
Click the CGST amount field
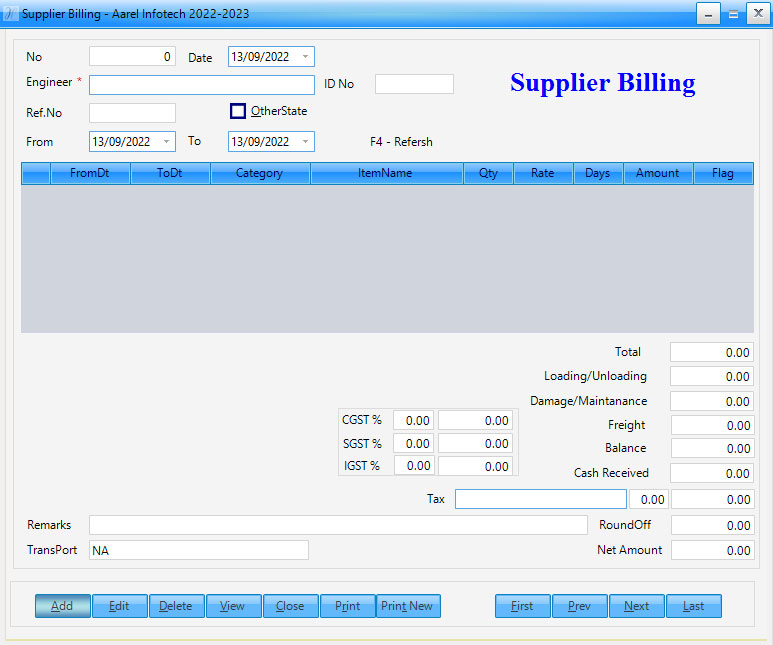coord(475,421)
